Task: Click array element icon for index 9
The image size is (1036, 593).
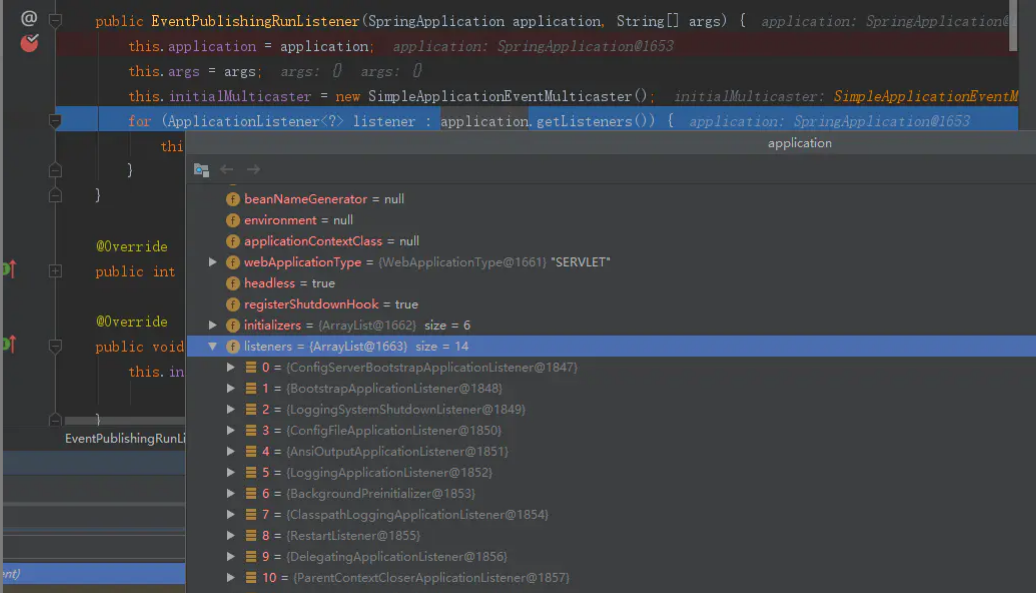Action: click(251, 557)
